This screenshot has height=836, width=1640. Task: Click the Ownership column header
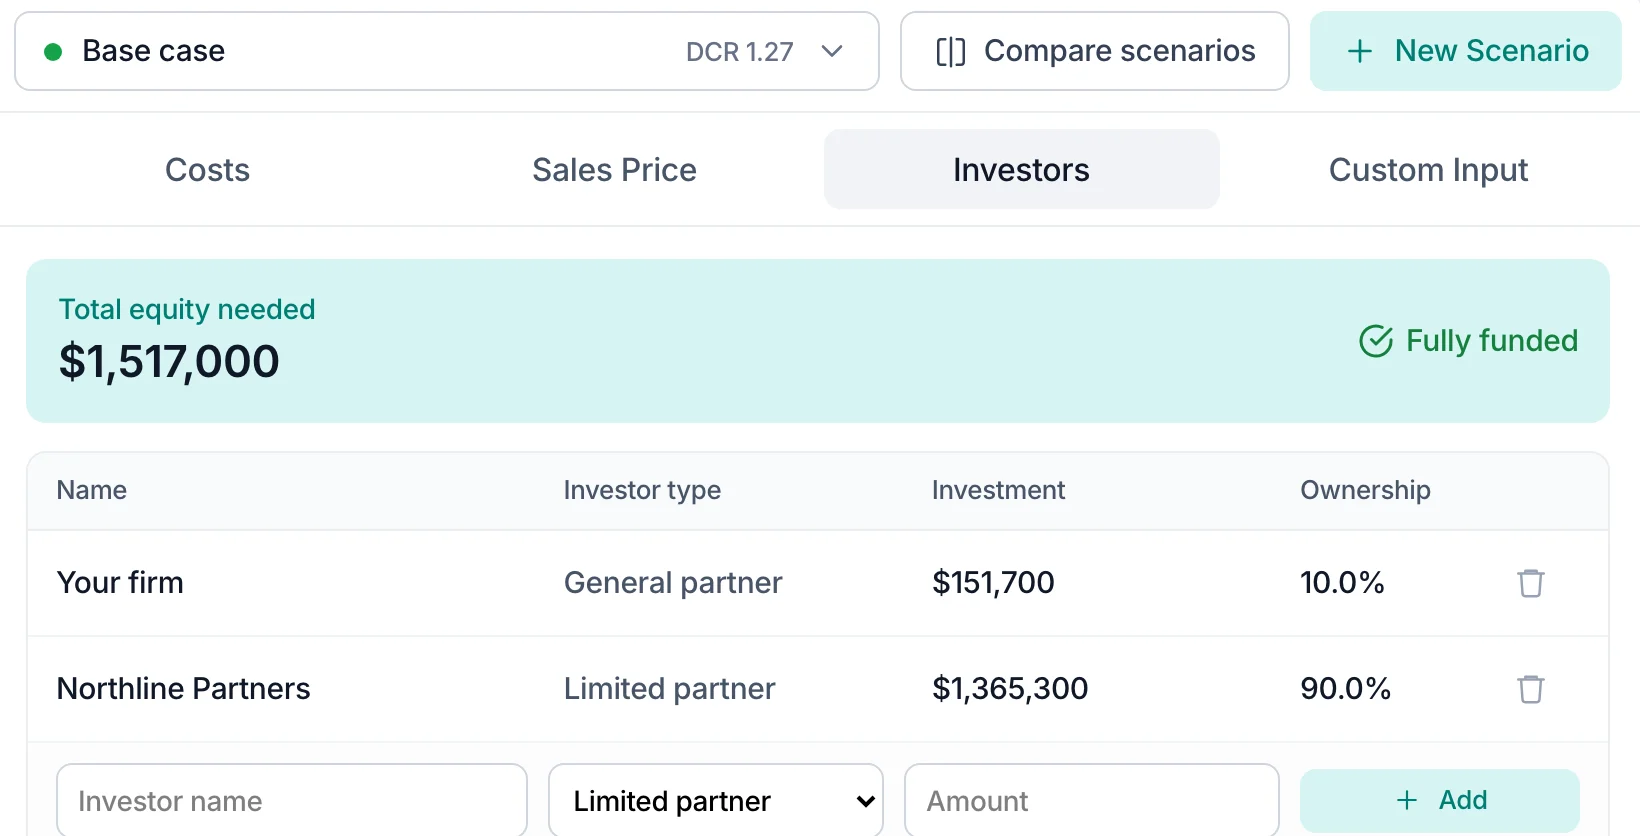(x=1365, y=490)
